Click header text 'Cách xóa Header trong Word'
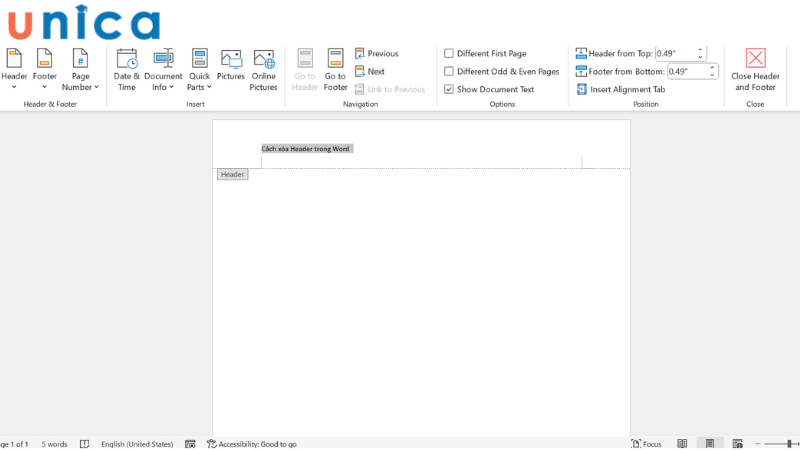This screenshot has width=800, height=450. (x=306, y=149)
